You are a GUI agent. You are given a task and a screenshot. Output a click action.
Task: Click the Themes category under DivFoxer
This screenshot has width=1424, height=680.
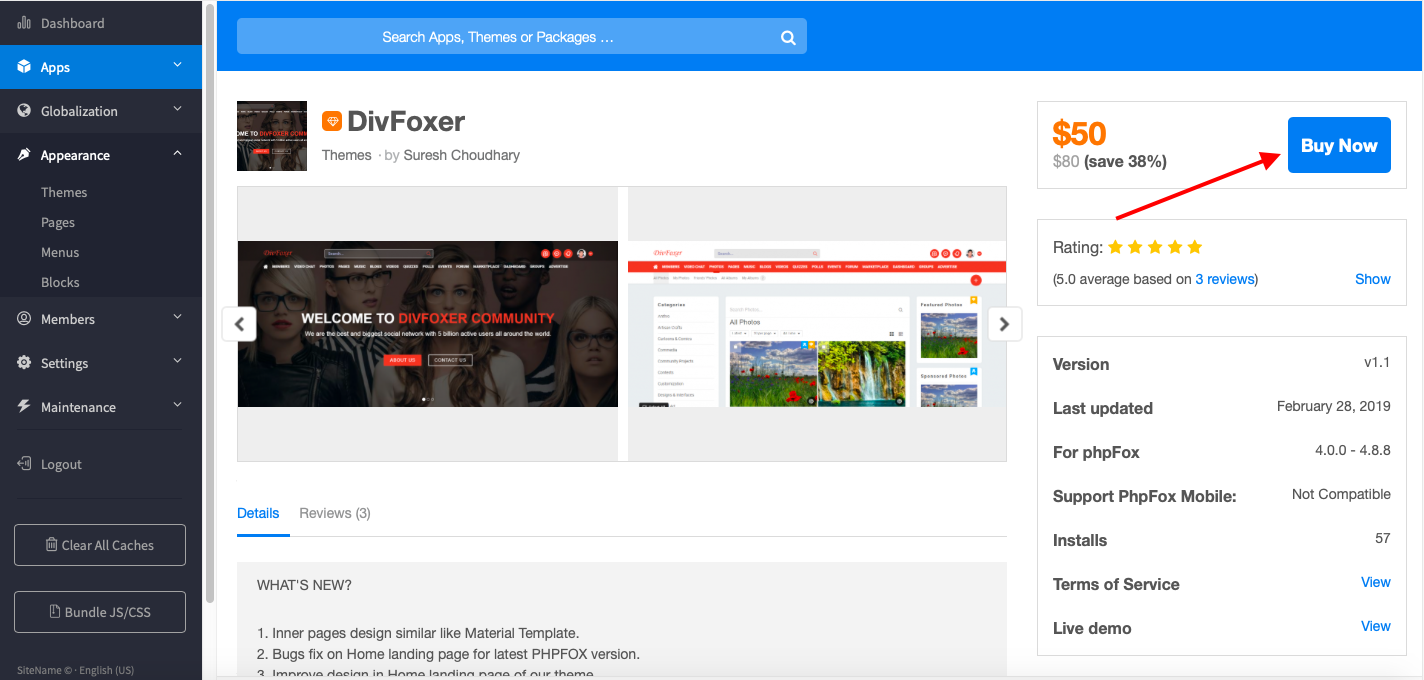pos(347,155)
